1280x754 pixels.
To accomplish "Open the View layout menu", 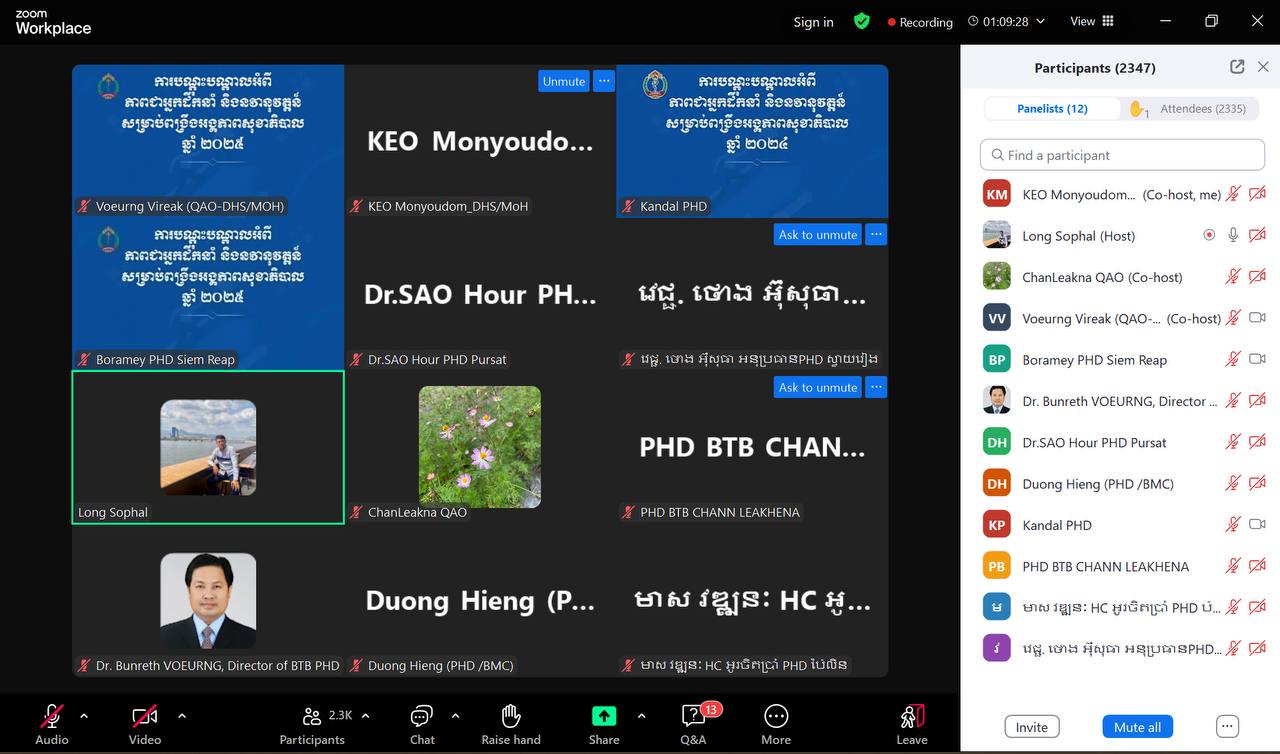I will point(1091,21).
